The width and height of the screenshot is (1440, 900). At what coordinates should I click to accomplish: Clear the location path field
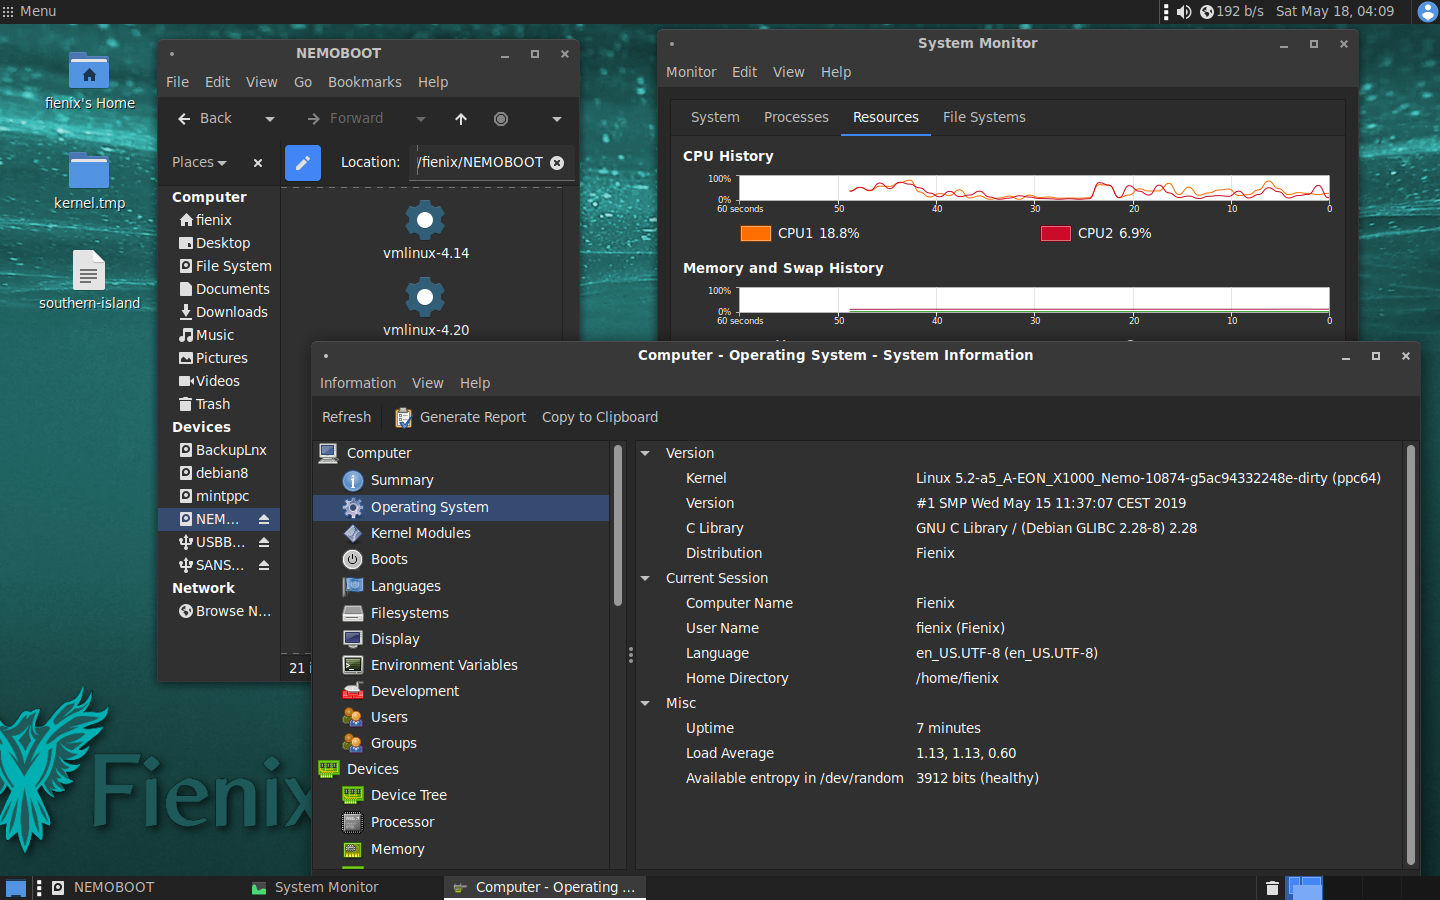tap(557, 163)
